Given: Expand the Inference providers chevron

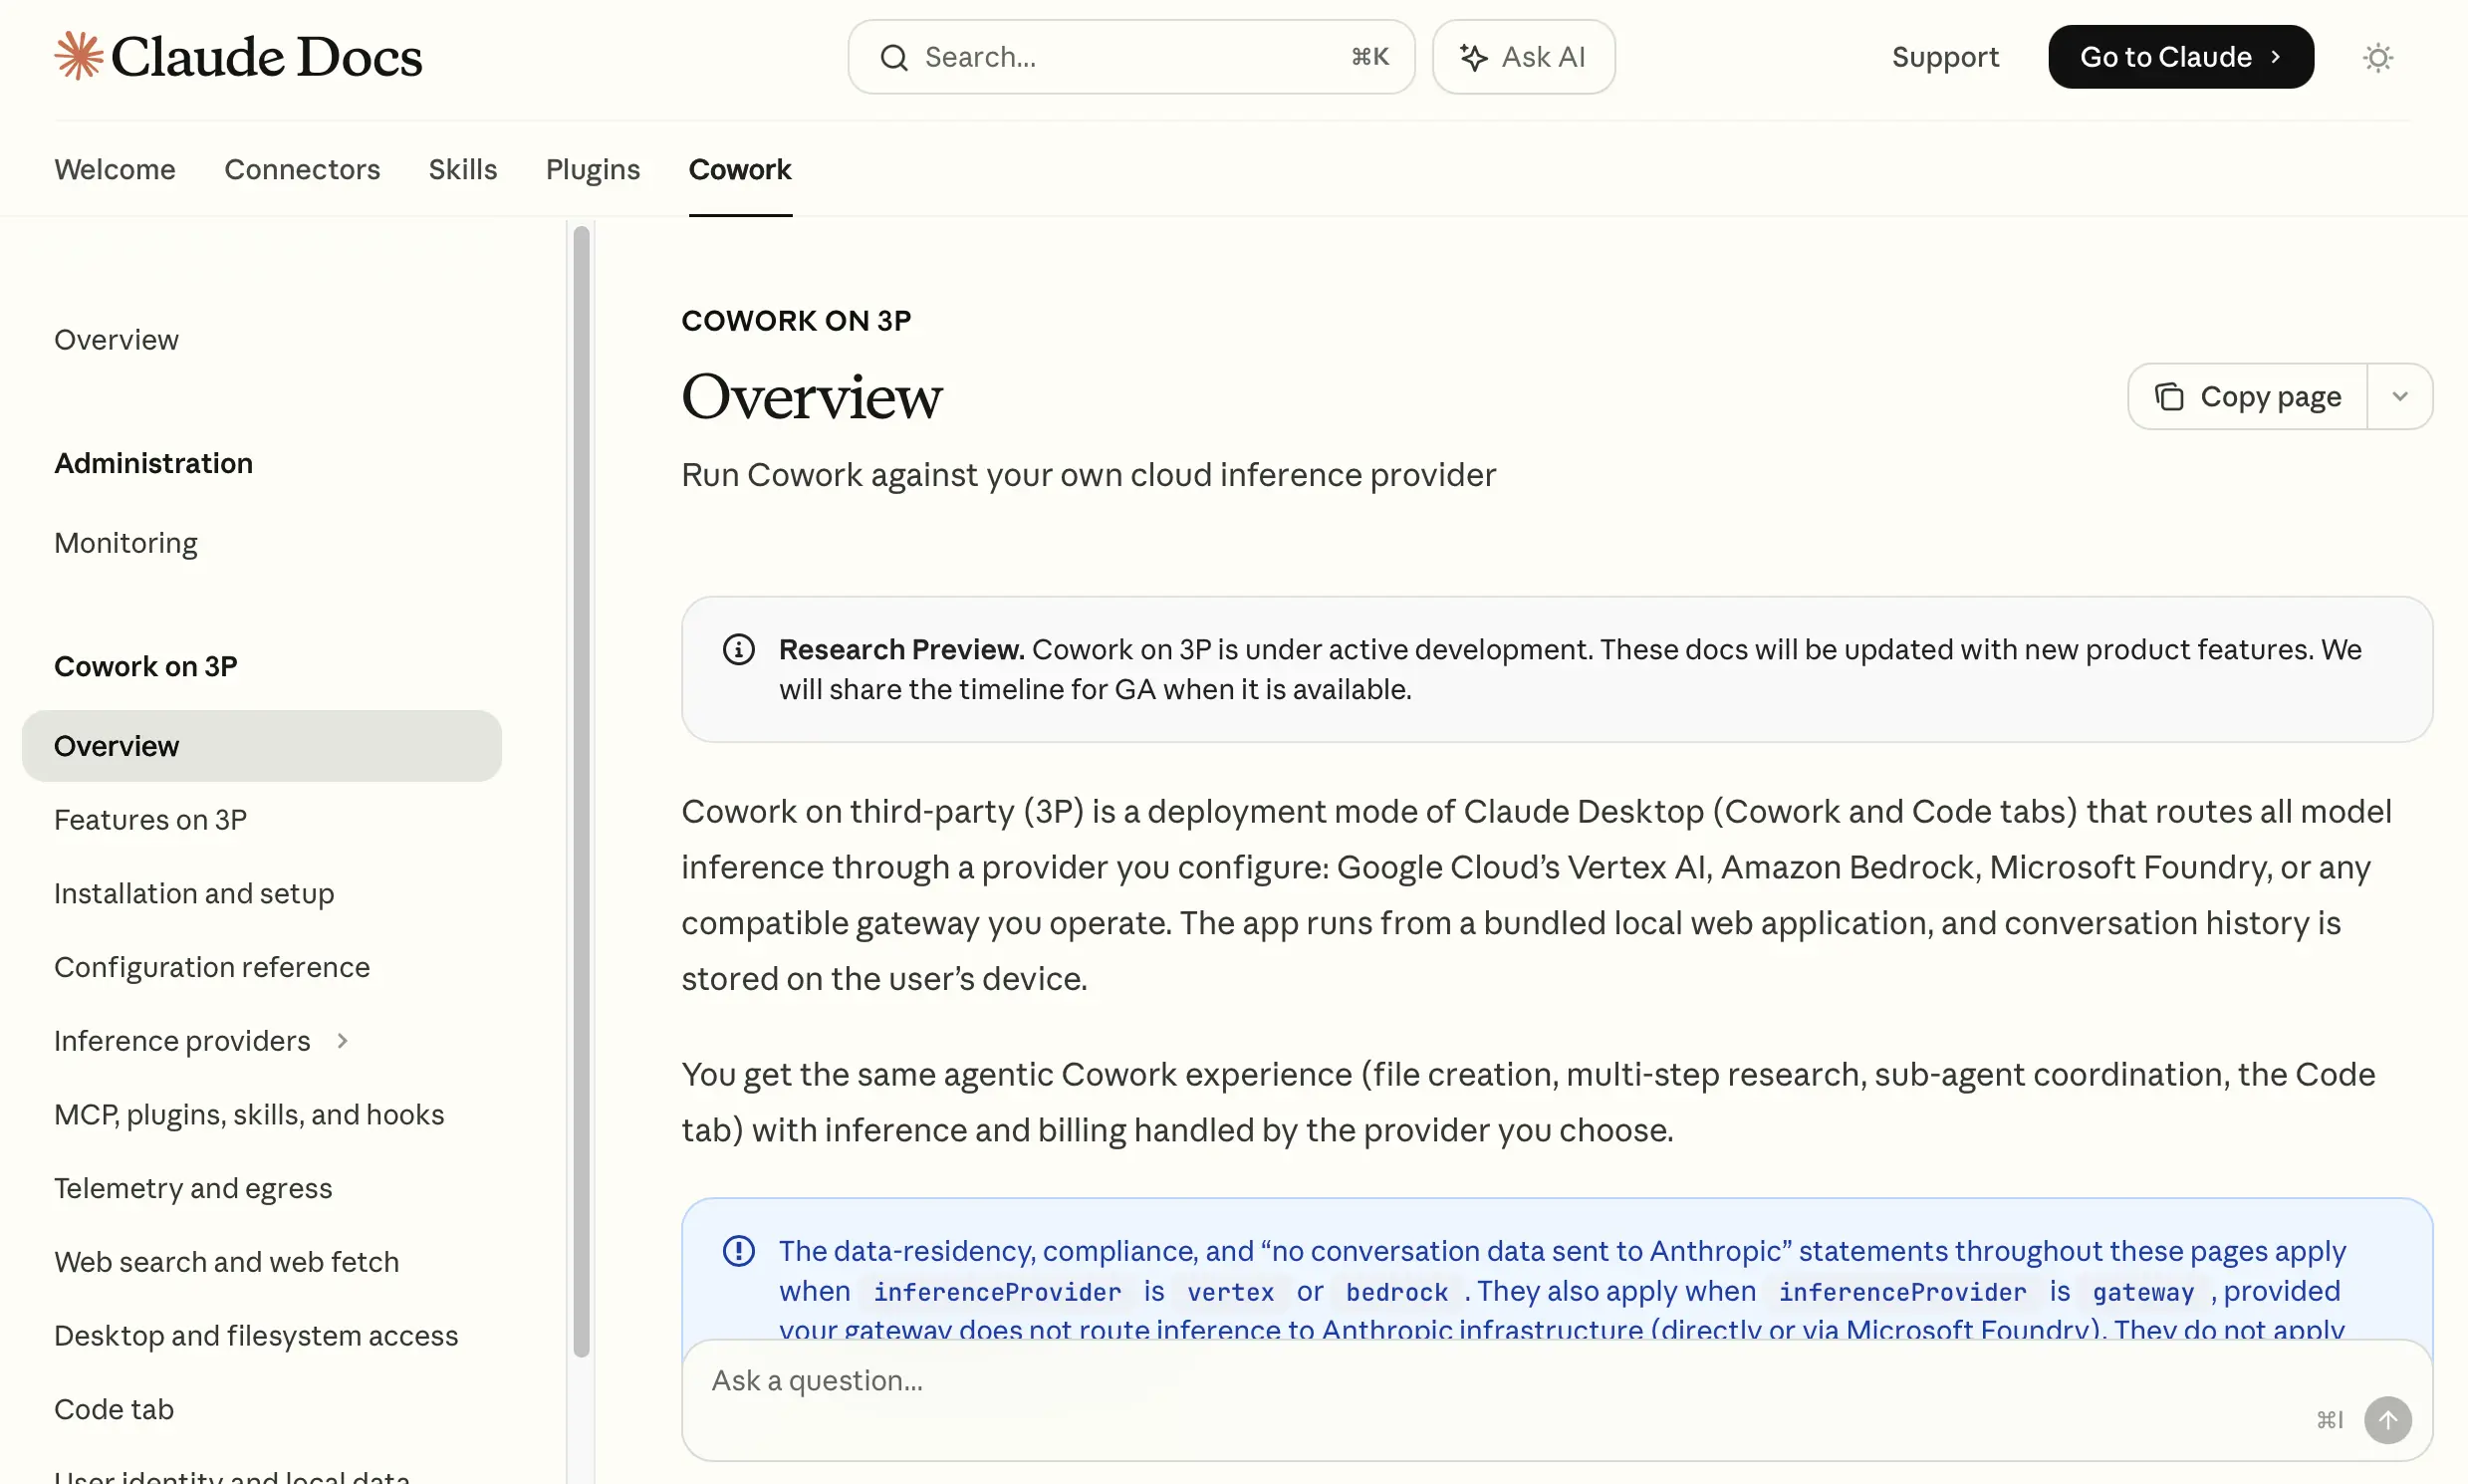Looking at the screenshot, I should pyautogui.click(x=342, y=1041).
